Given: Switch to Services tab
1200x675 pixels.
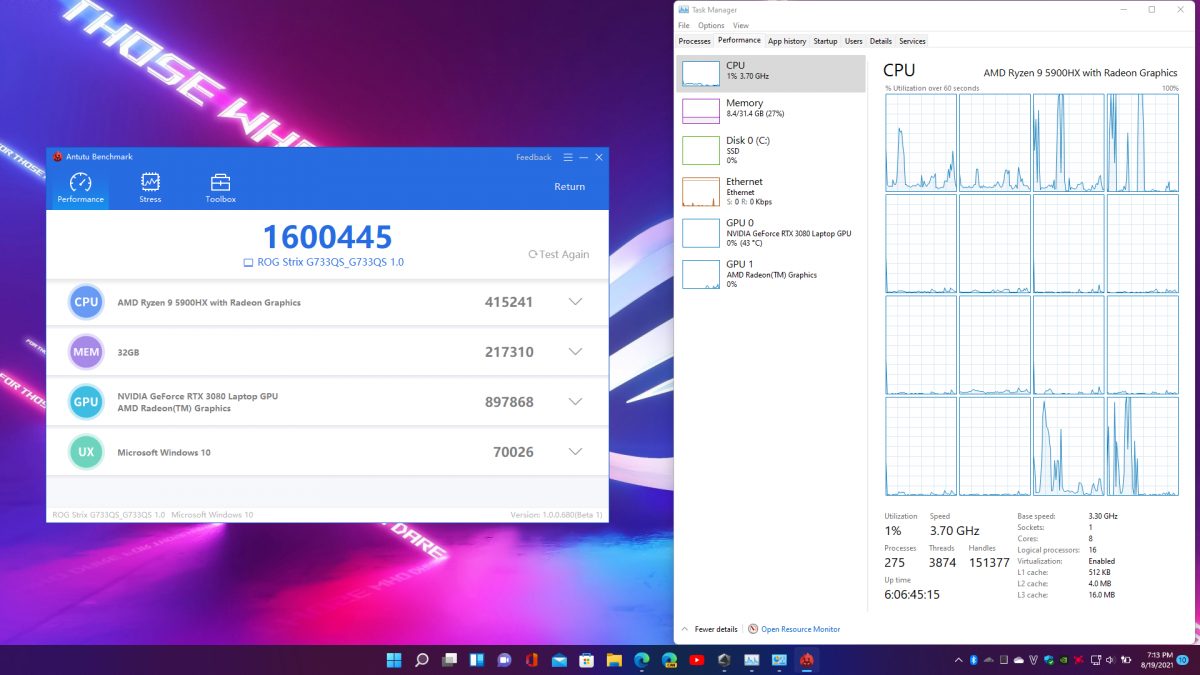Looking at the screenshot, I should click(x=912, y=41).
